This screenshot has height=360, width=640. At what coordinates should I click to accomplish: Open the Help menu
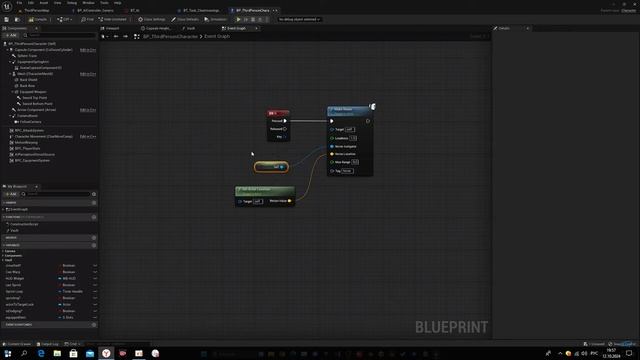coord(118,2)
